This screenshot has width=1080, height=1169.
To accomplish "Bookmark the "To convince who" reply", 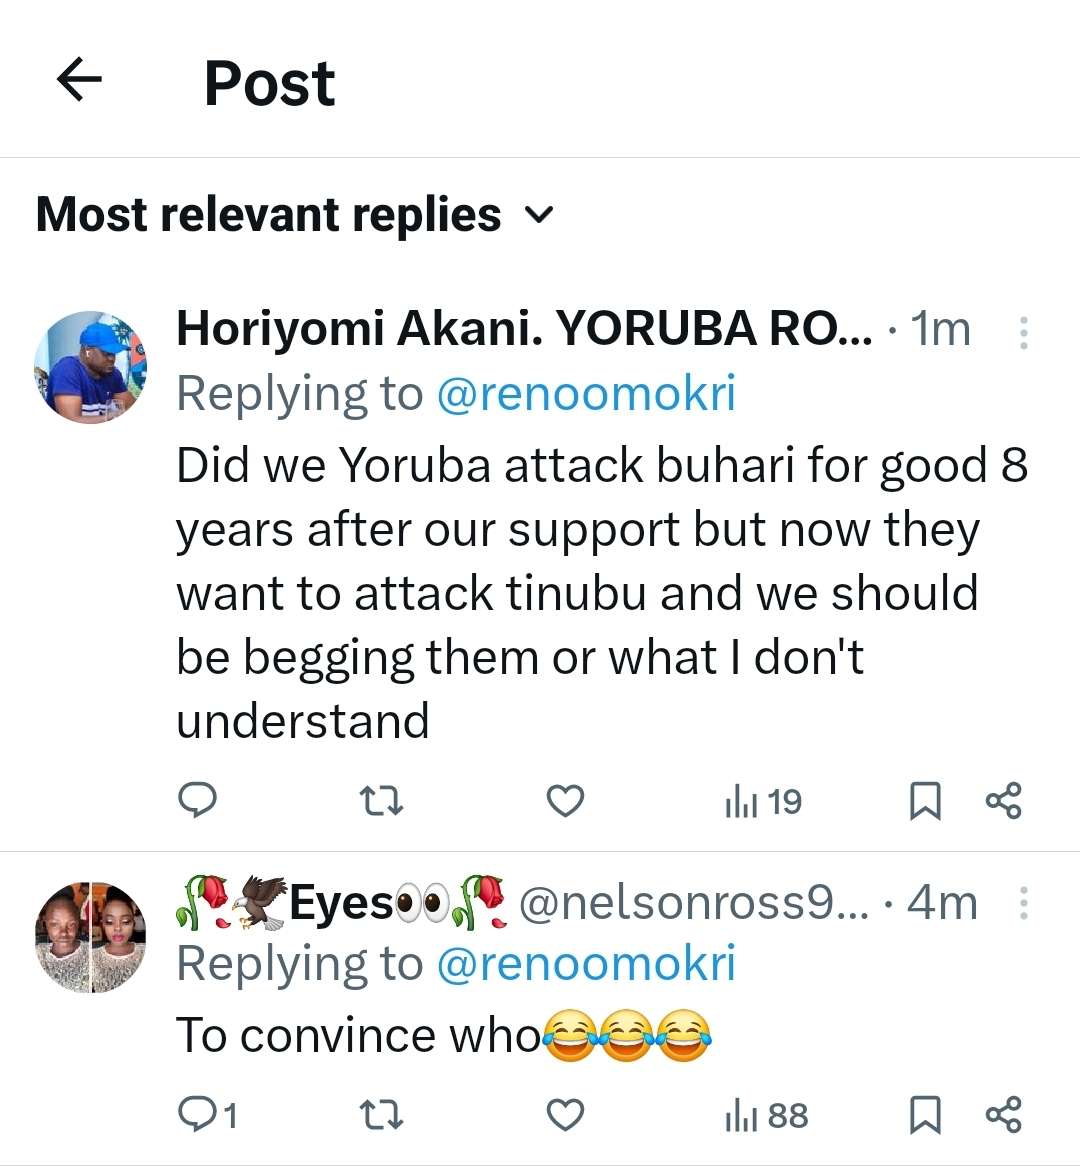I will coord(924,1115).
